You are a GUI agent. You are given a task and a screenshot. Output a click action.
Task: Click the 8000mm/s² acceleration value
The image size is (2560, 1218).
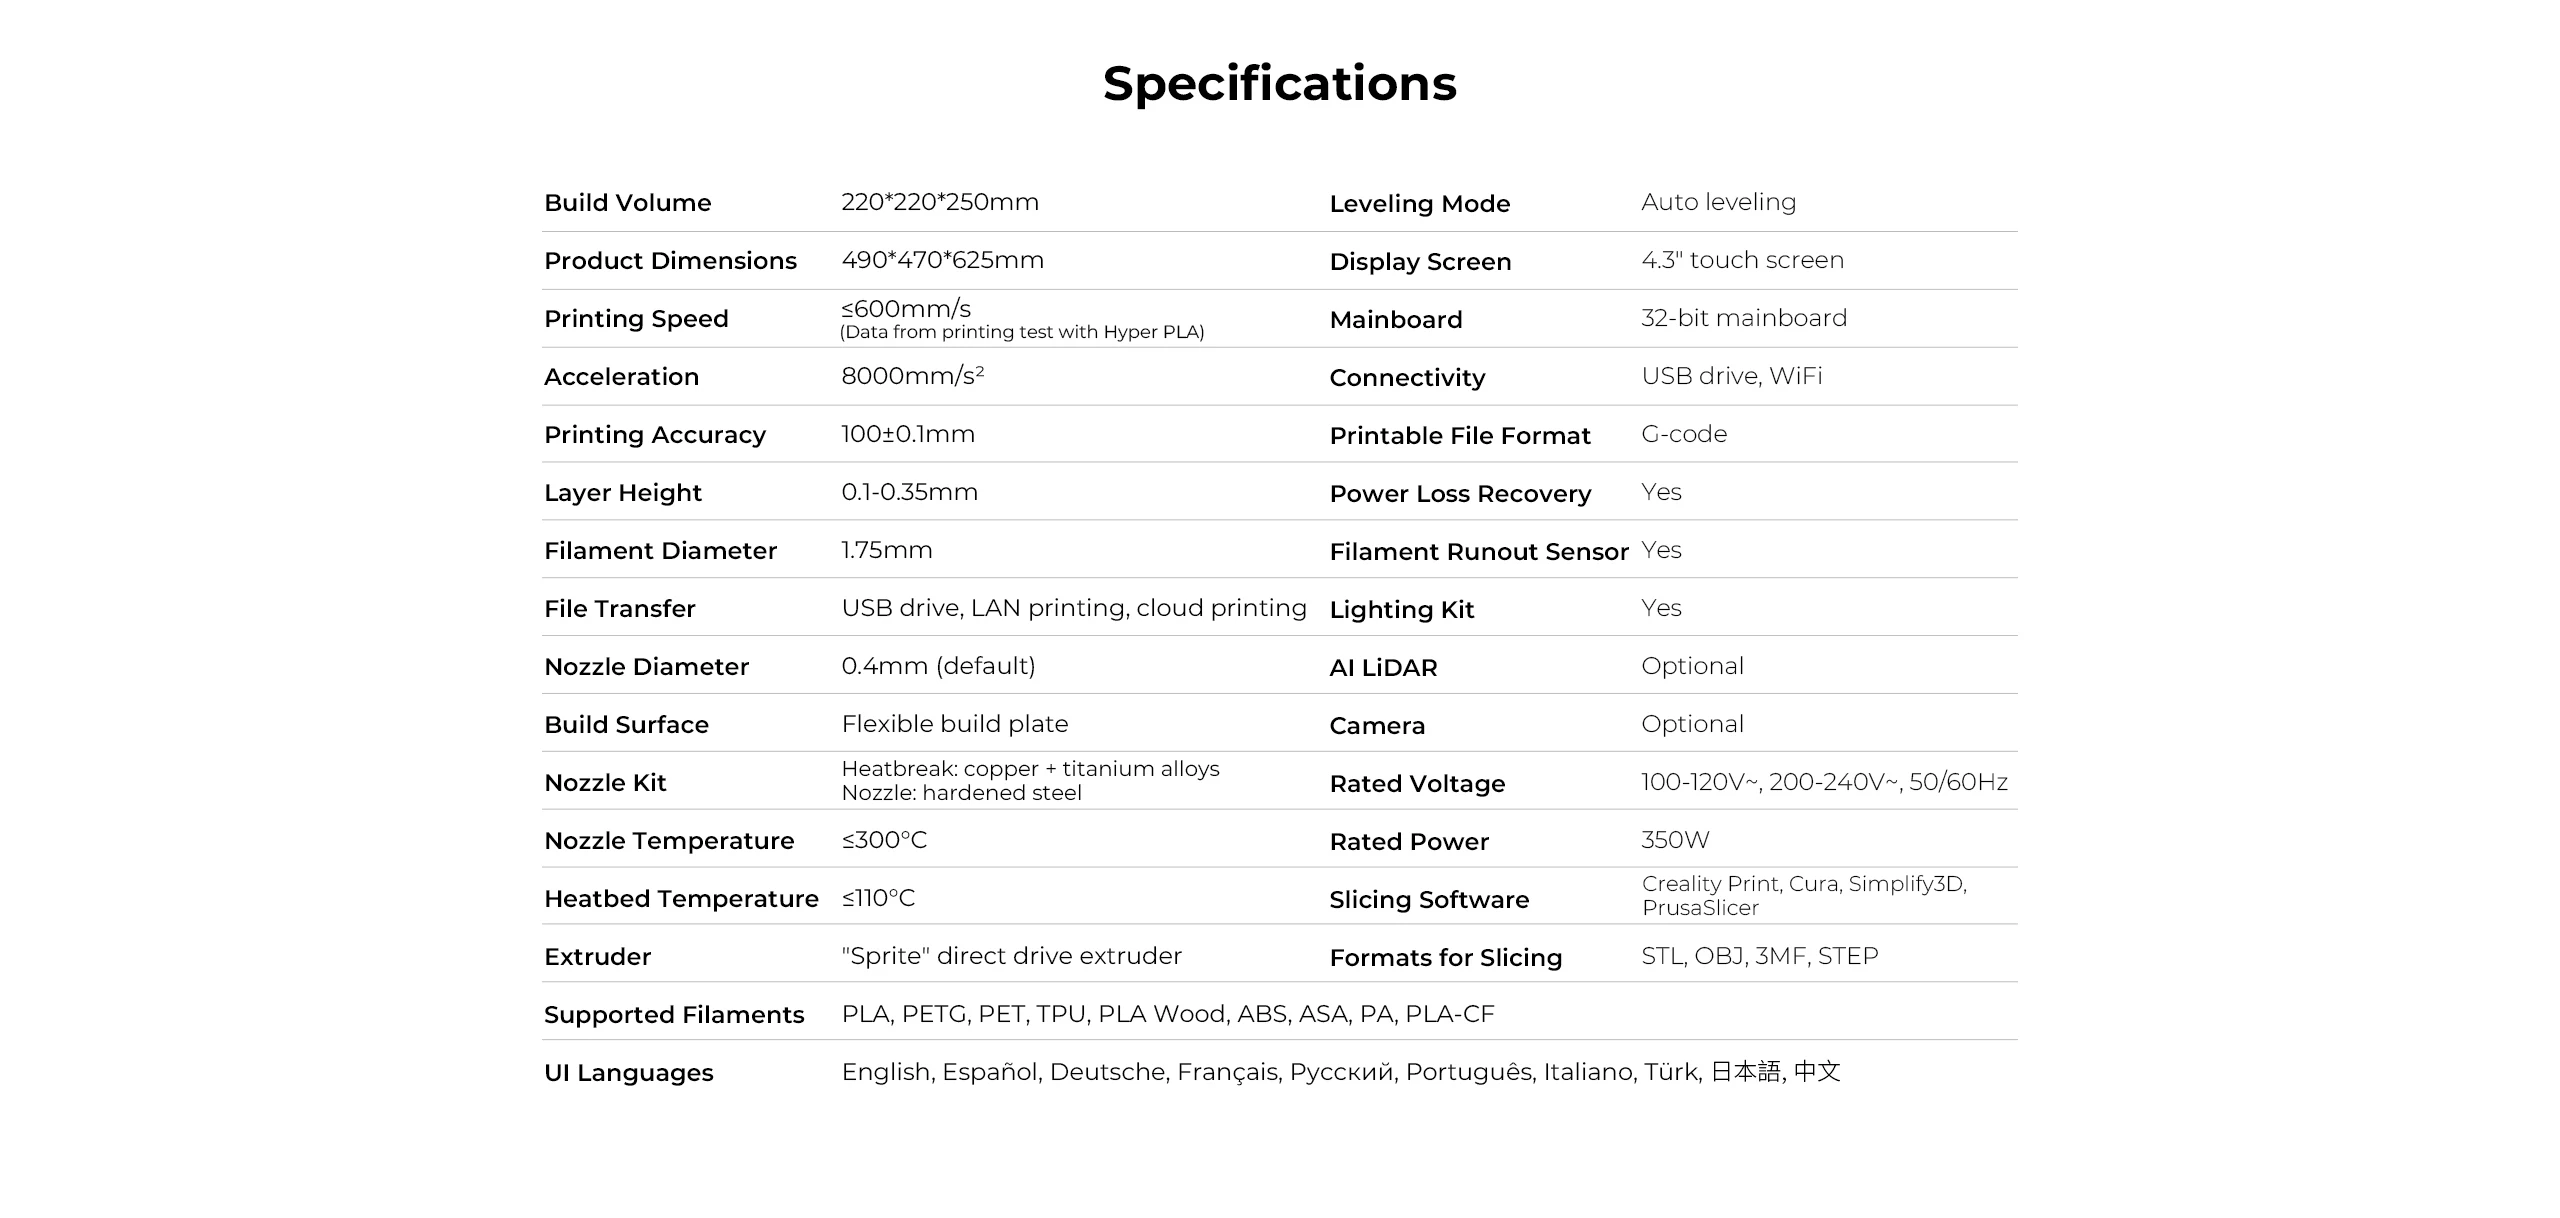pos(913,376)
